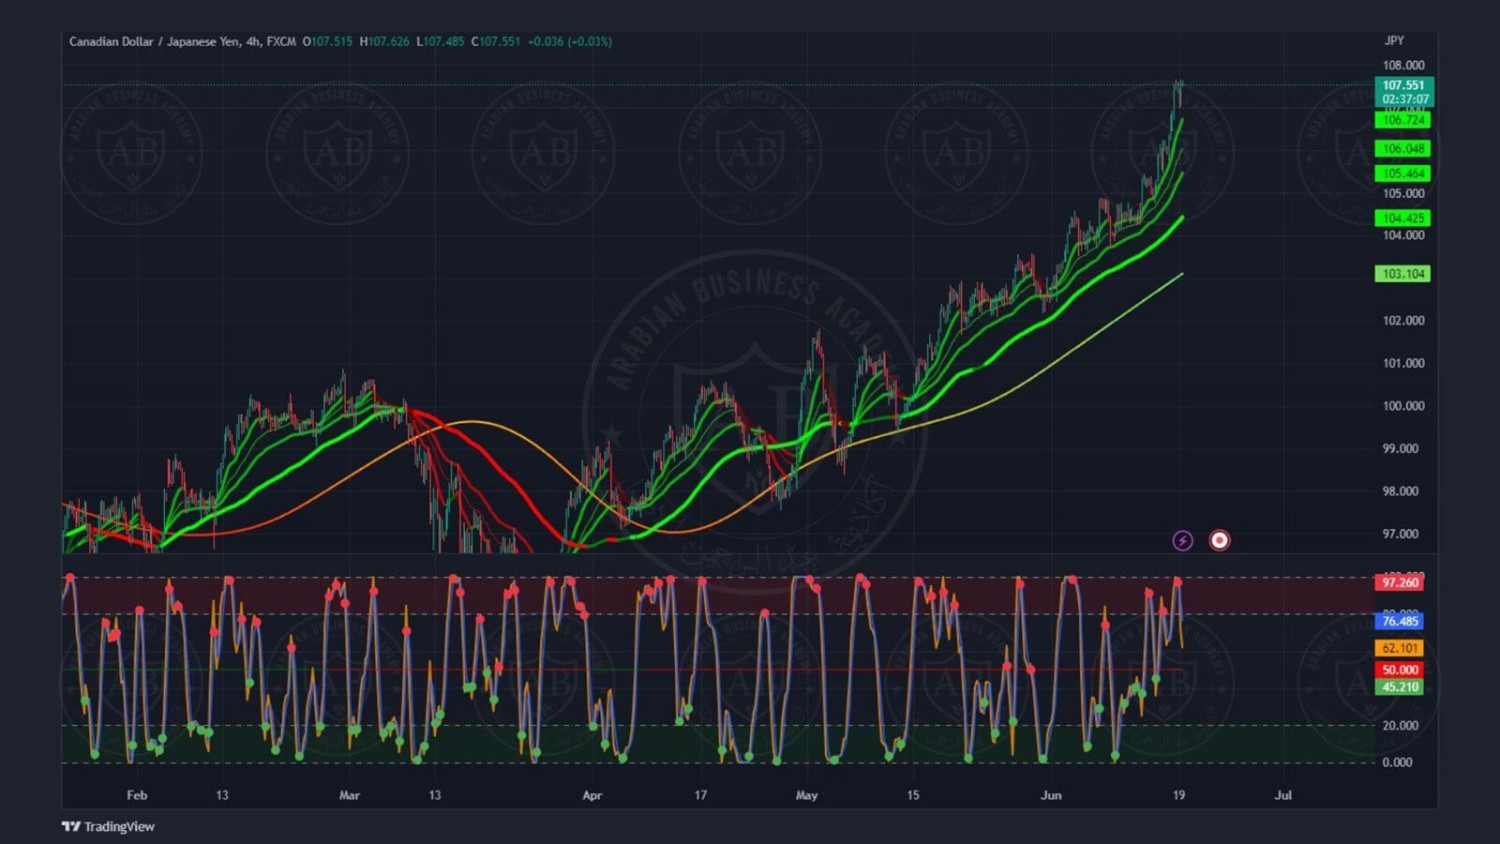The height and width of the screenshot is (844, 1500).
Task: Select the 106.724 green price label
Action: (x=1403, y=120)
